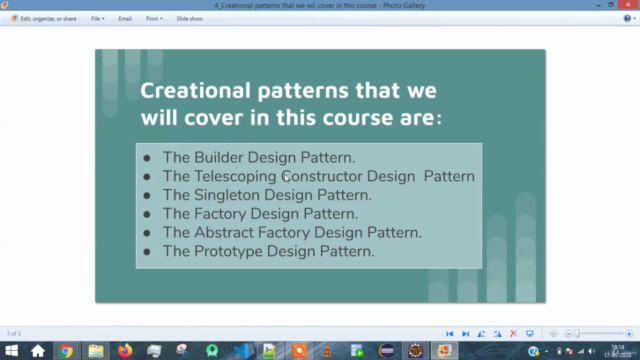Minimize the Photo Gallery window
The width and height of the screenshot is (640, 360).
pos(598,5)
